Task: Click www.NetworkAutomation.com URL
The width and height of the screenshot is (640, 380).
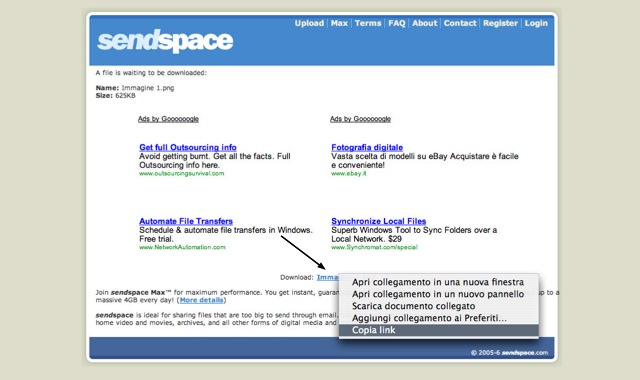Action: (182, 247)
